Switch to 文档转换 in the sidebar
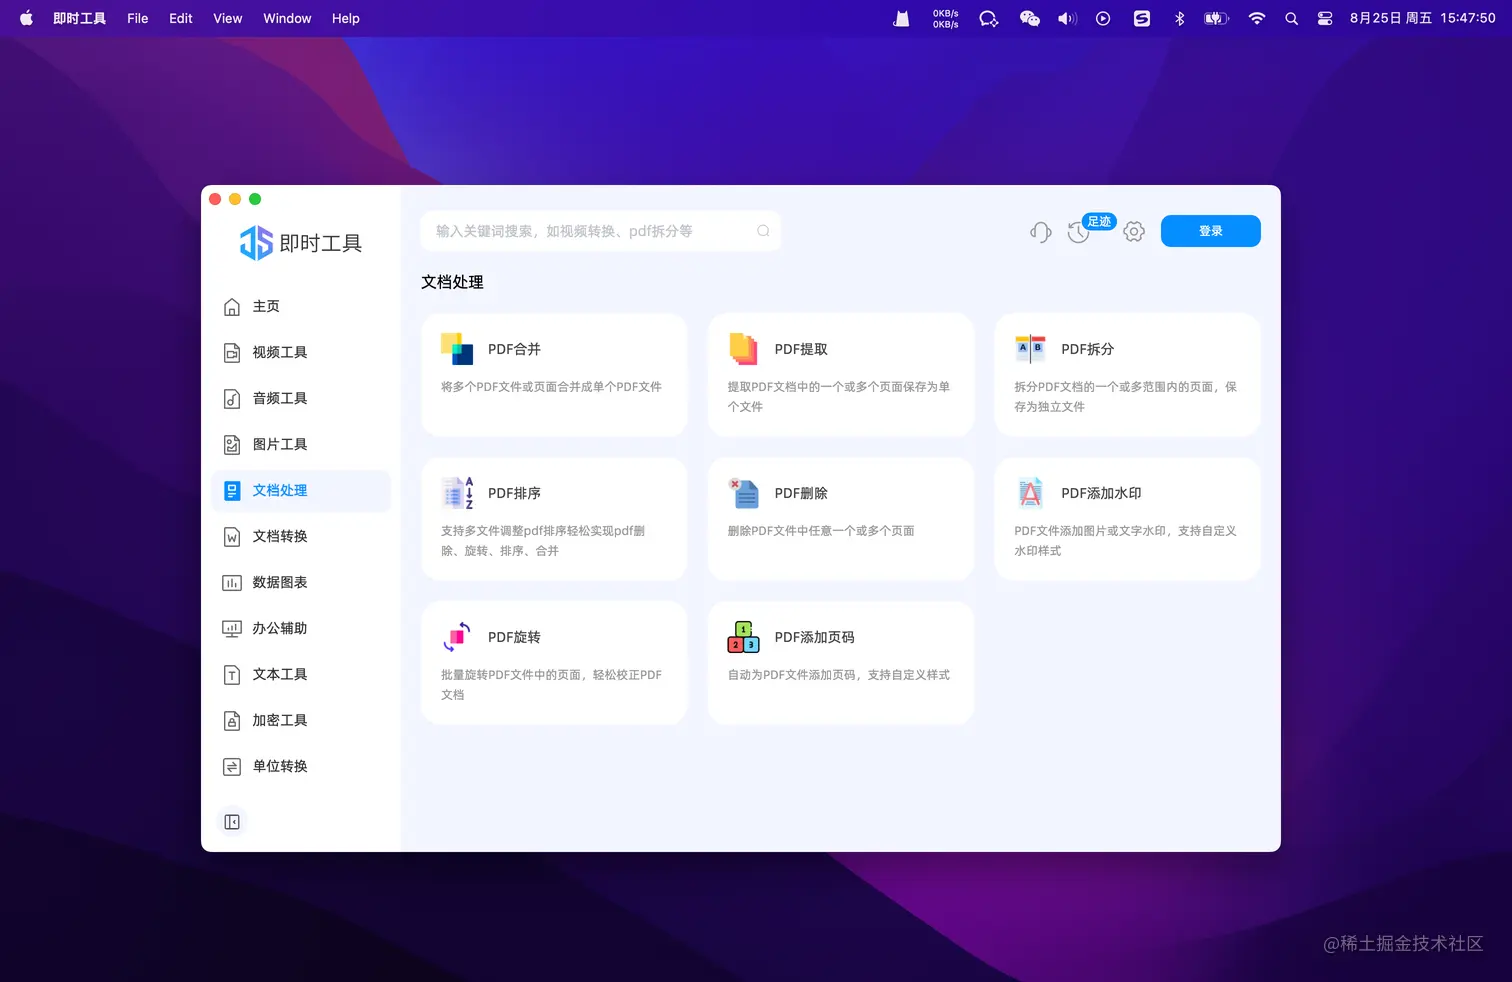The width and height of the screenshot is (1512, 982). click(x=301, y=536)
